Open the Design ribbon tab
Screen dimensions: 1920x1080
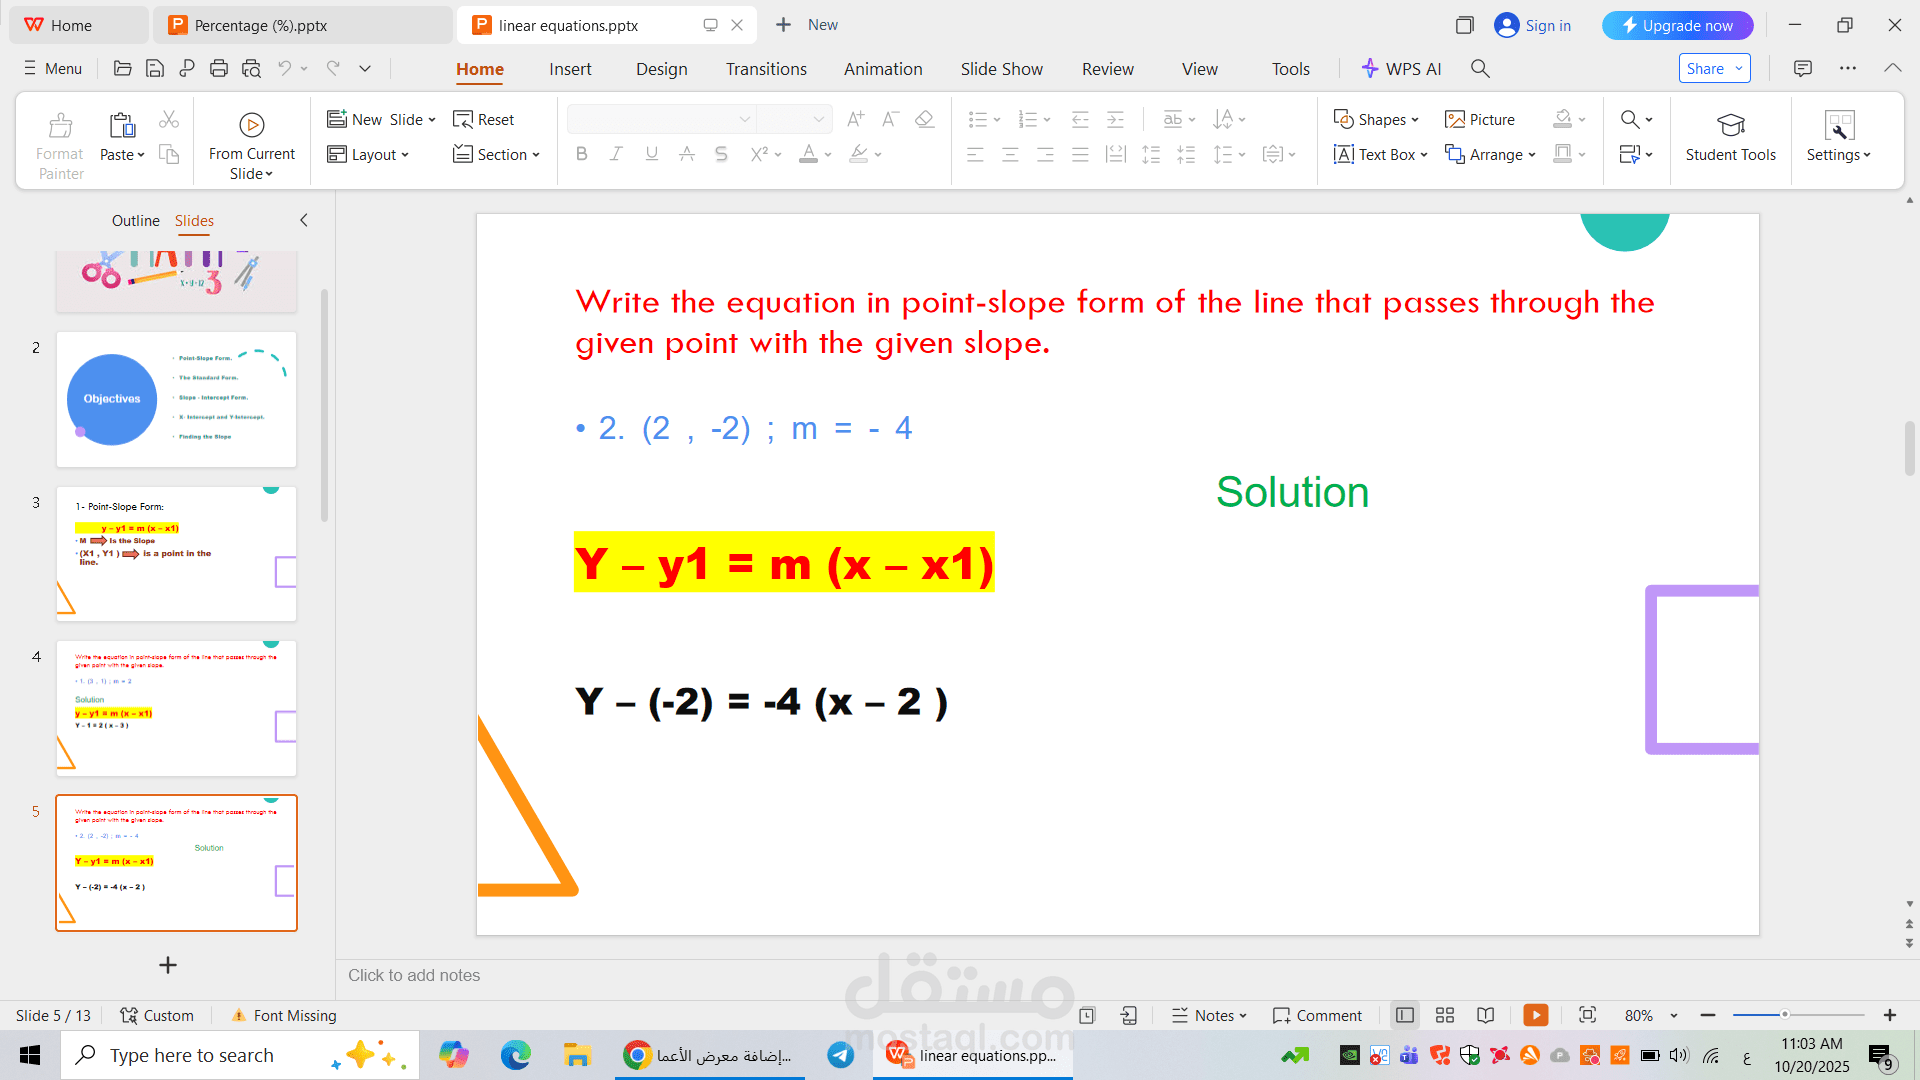click(661, 69)
